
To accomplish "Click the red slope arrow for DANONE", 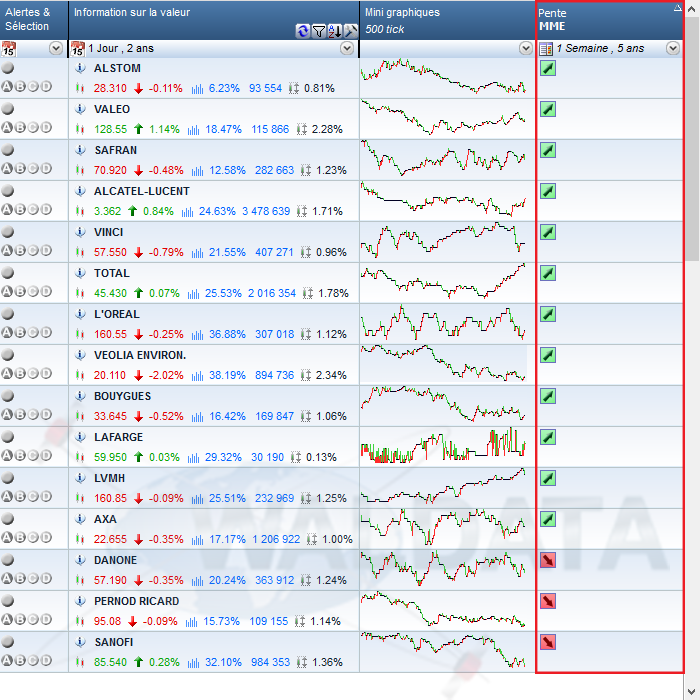I will click(x=548, y=560).
